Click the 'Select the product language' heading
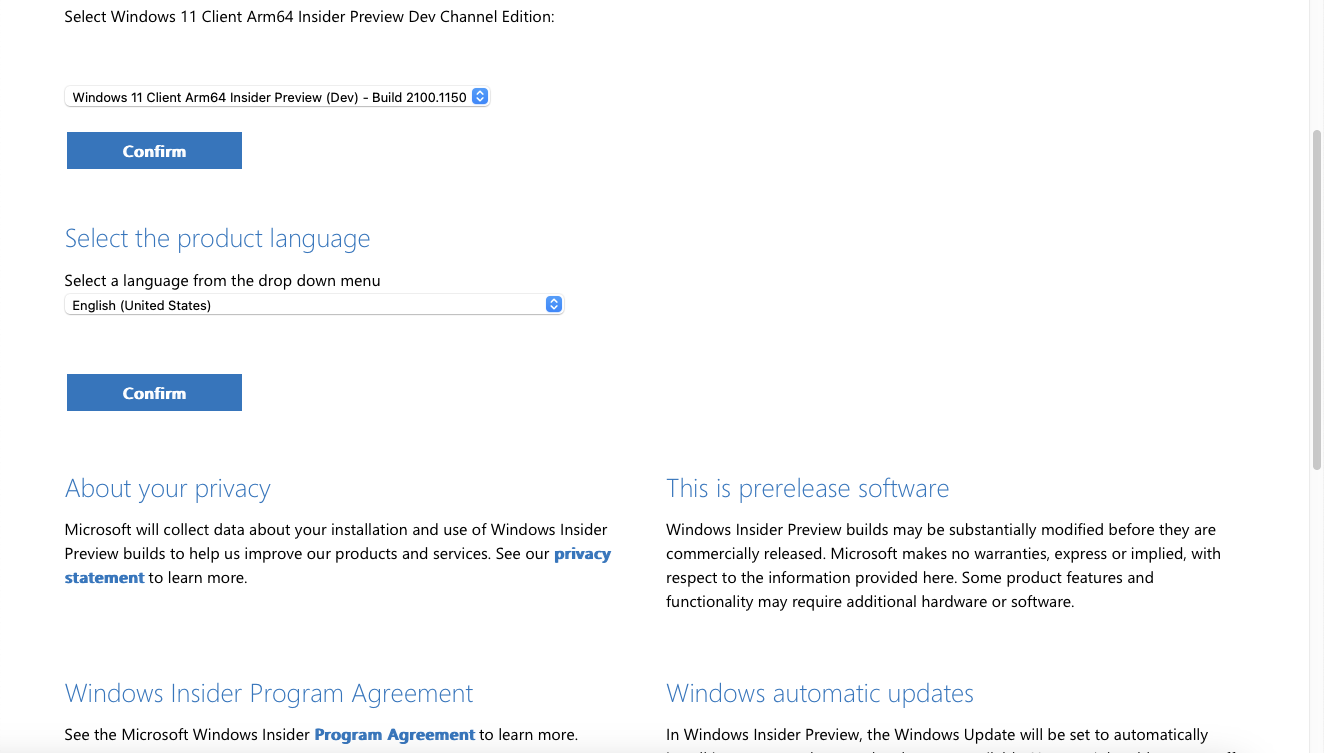The height and width of the screenshot is (753, 1324). (217, 239)
